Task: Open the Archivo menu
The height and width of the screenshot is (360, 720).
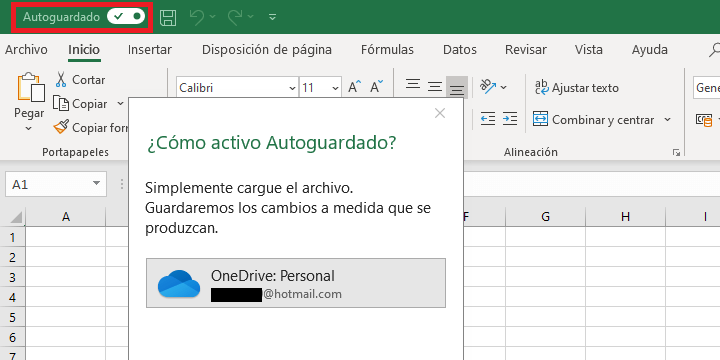Action: tap(26, 49)
